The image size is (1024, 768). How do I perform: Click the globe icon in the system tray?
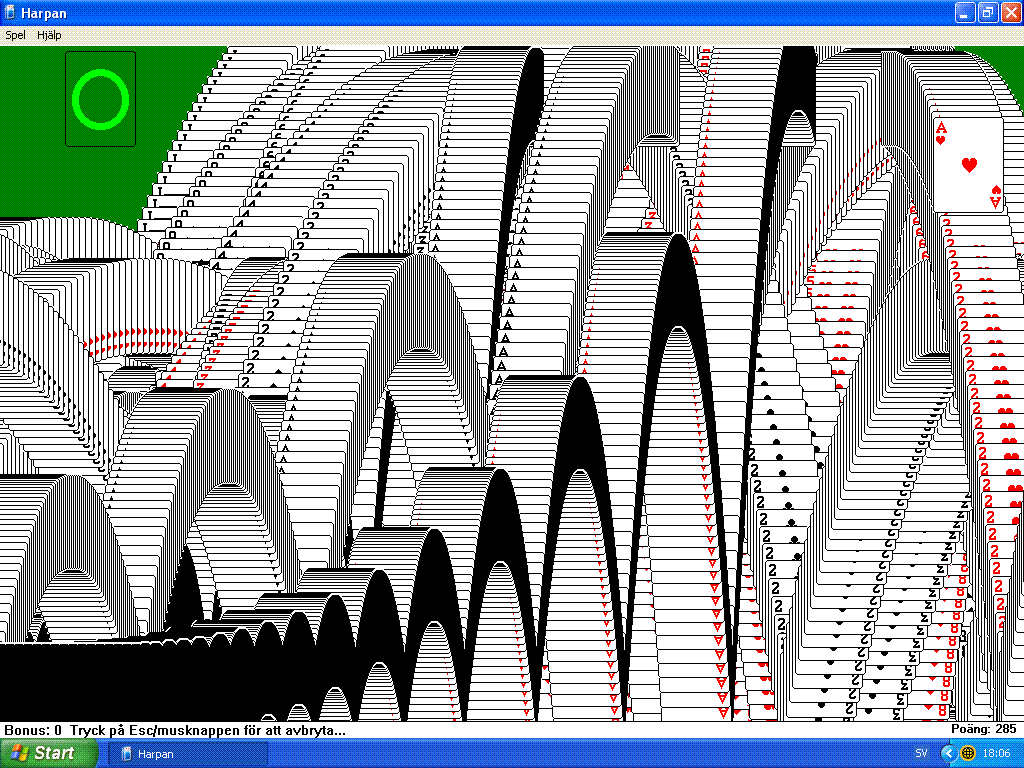click(x=968, y=753)
